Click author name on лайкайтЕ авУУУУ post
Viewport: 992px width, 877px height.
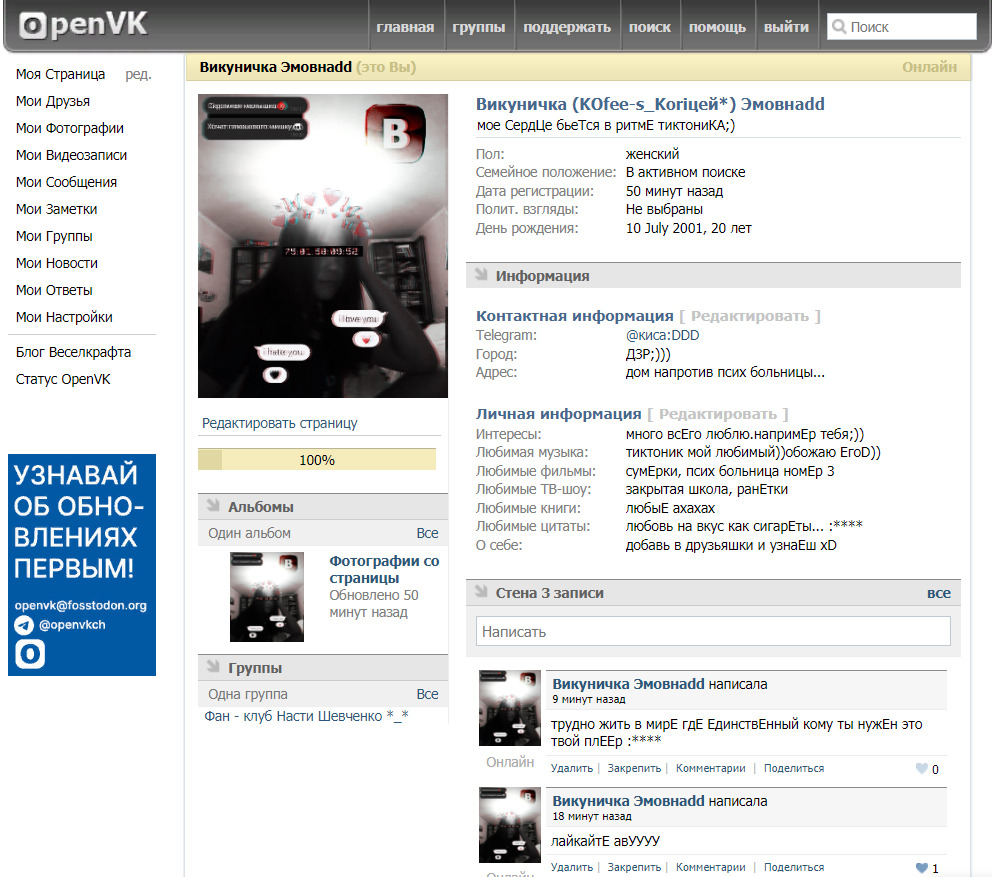[x=628, y=801]
